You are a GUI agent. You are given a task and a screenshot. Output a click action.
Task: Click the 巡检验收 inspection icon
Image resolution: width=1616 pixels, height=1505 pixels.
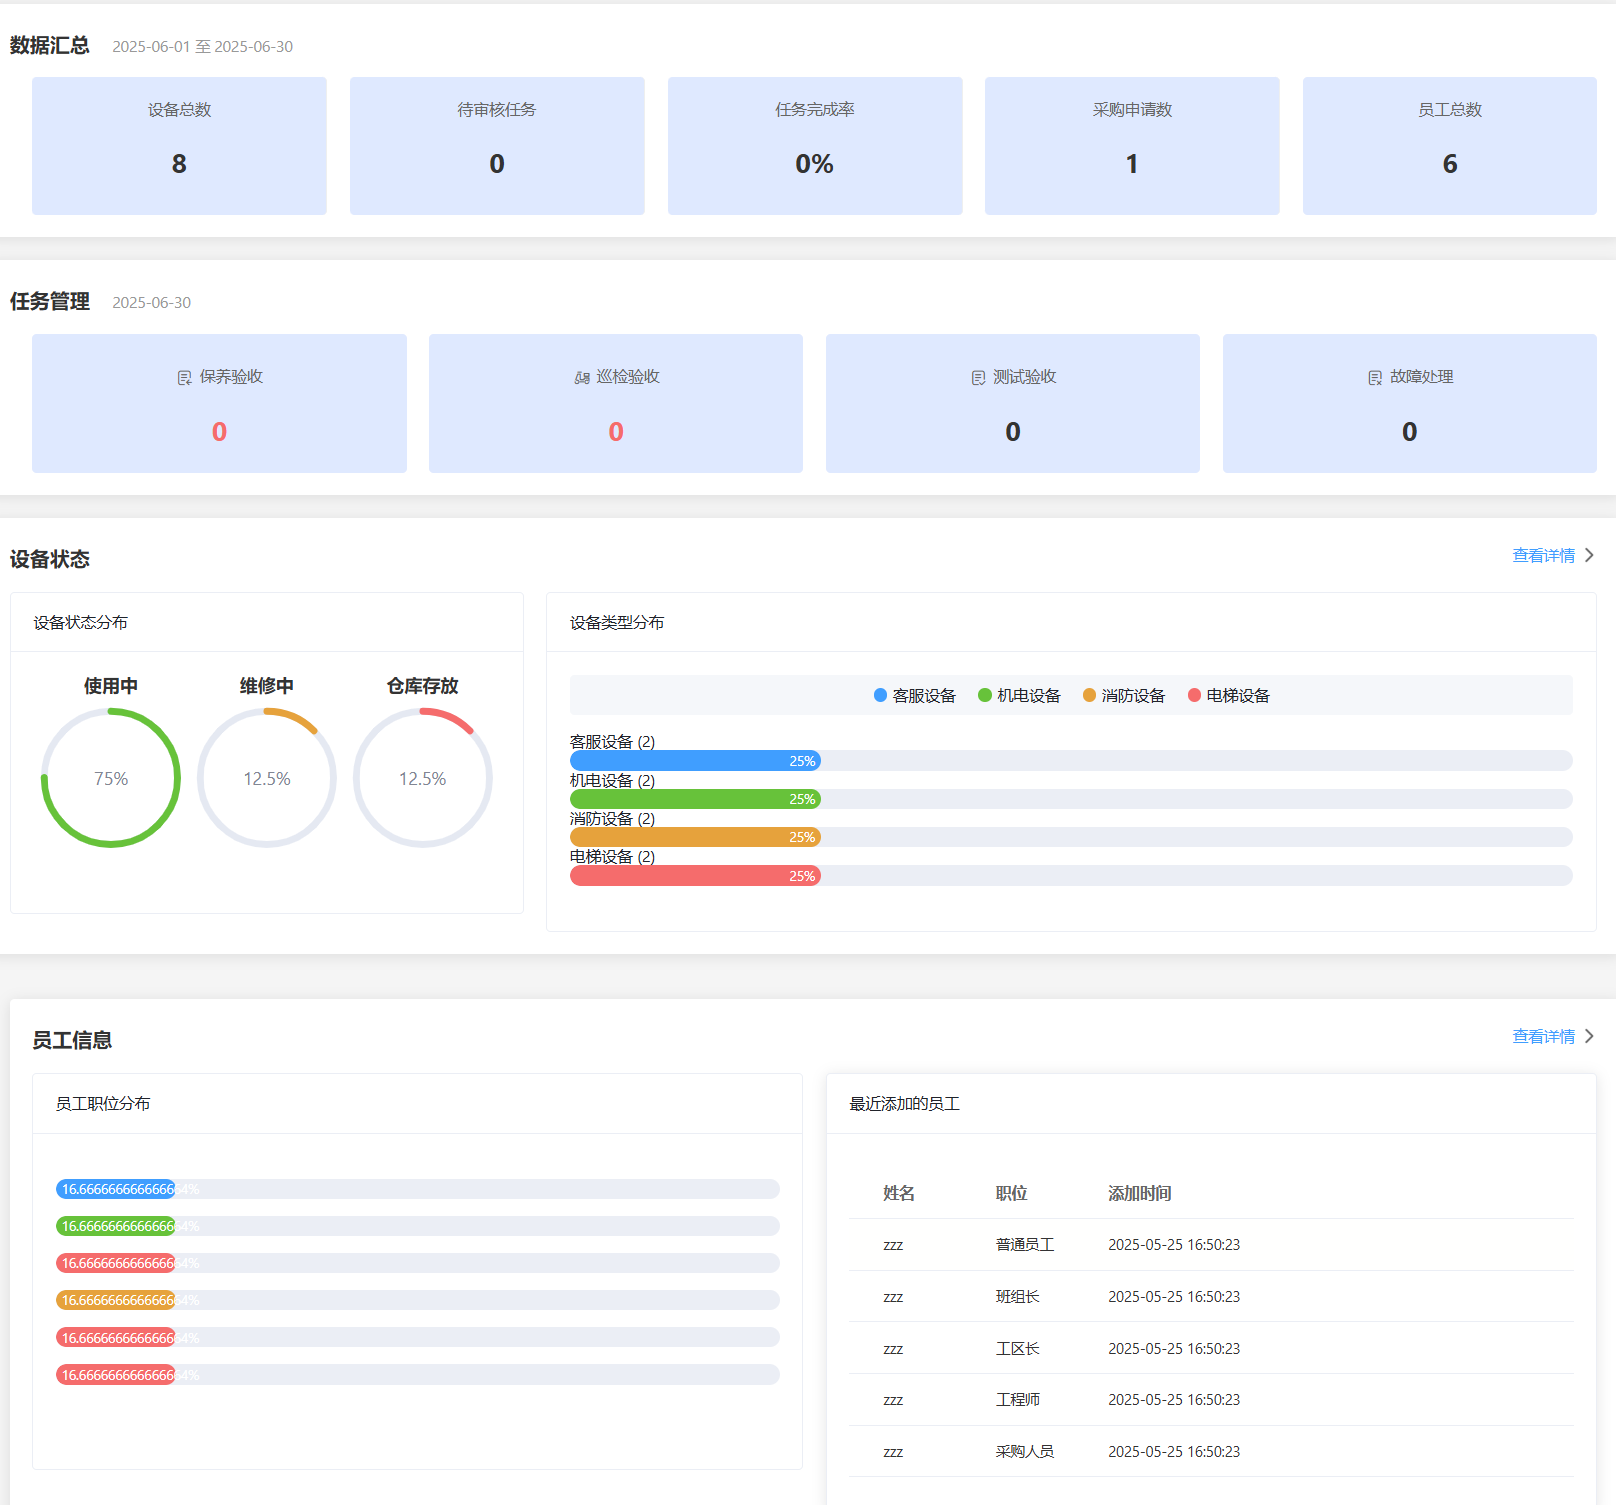point(582,378)
